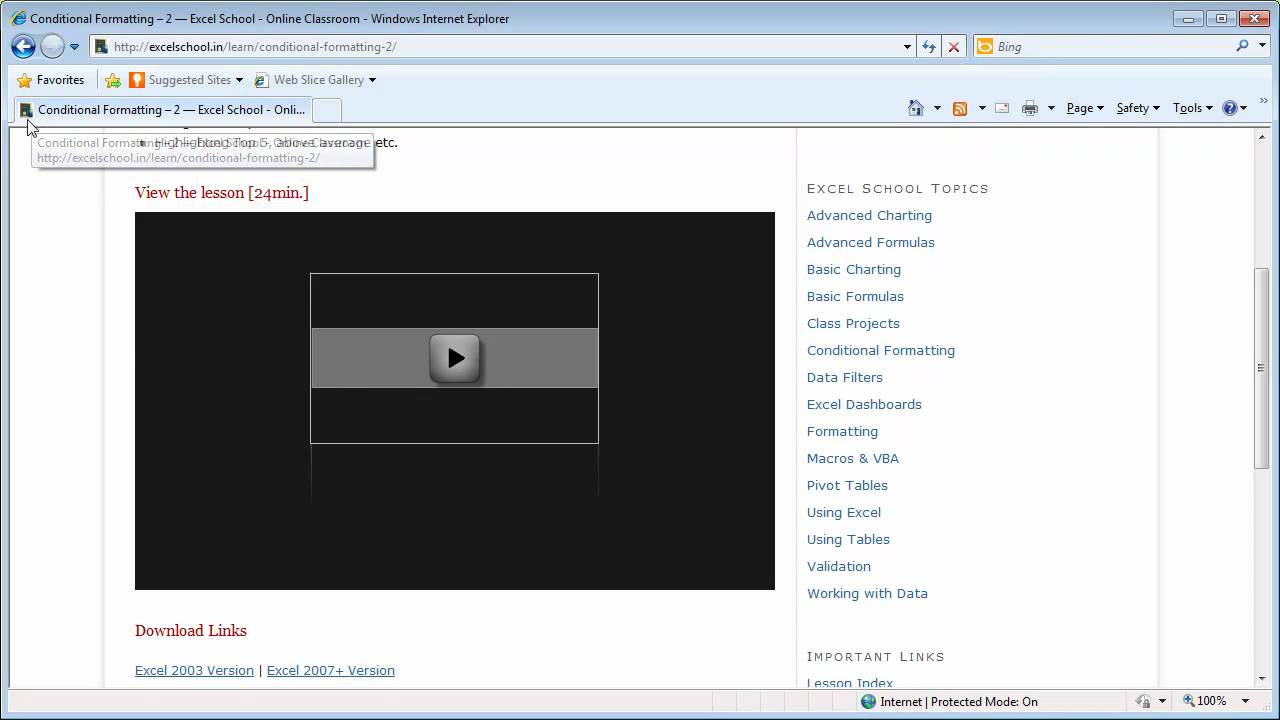Open Pivot Tables topic
The width and height of the screenshot is (1280, 720).
[847, 485]
